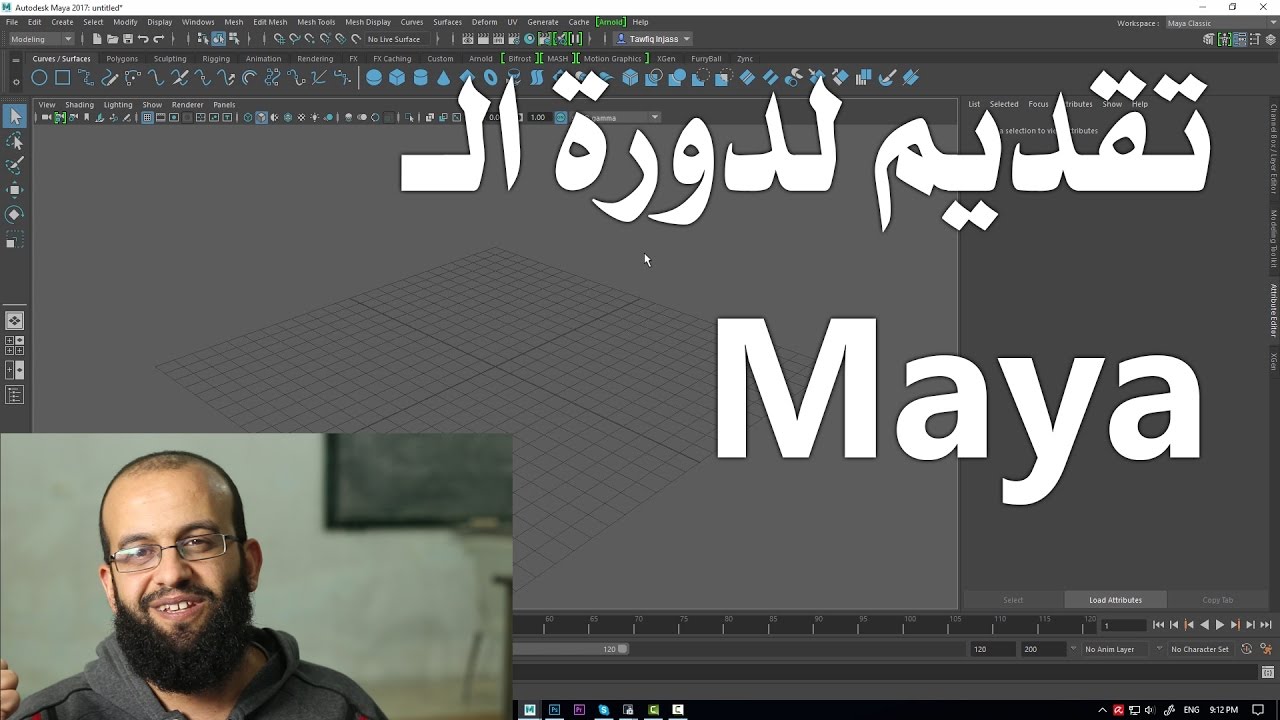Image resolution: width=1280 pixels, height=720 pixels.
Task: Open the Modeling menu set dropdown
Action: coord(41,39)
